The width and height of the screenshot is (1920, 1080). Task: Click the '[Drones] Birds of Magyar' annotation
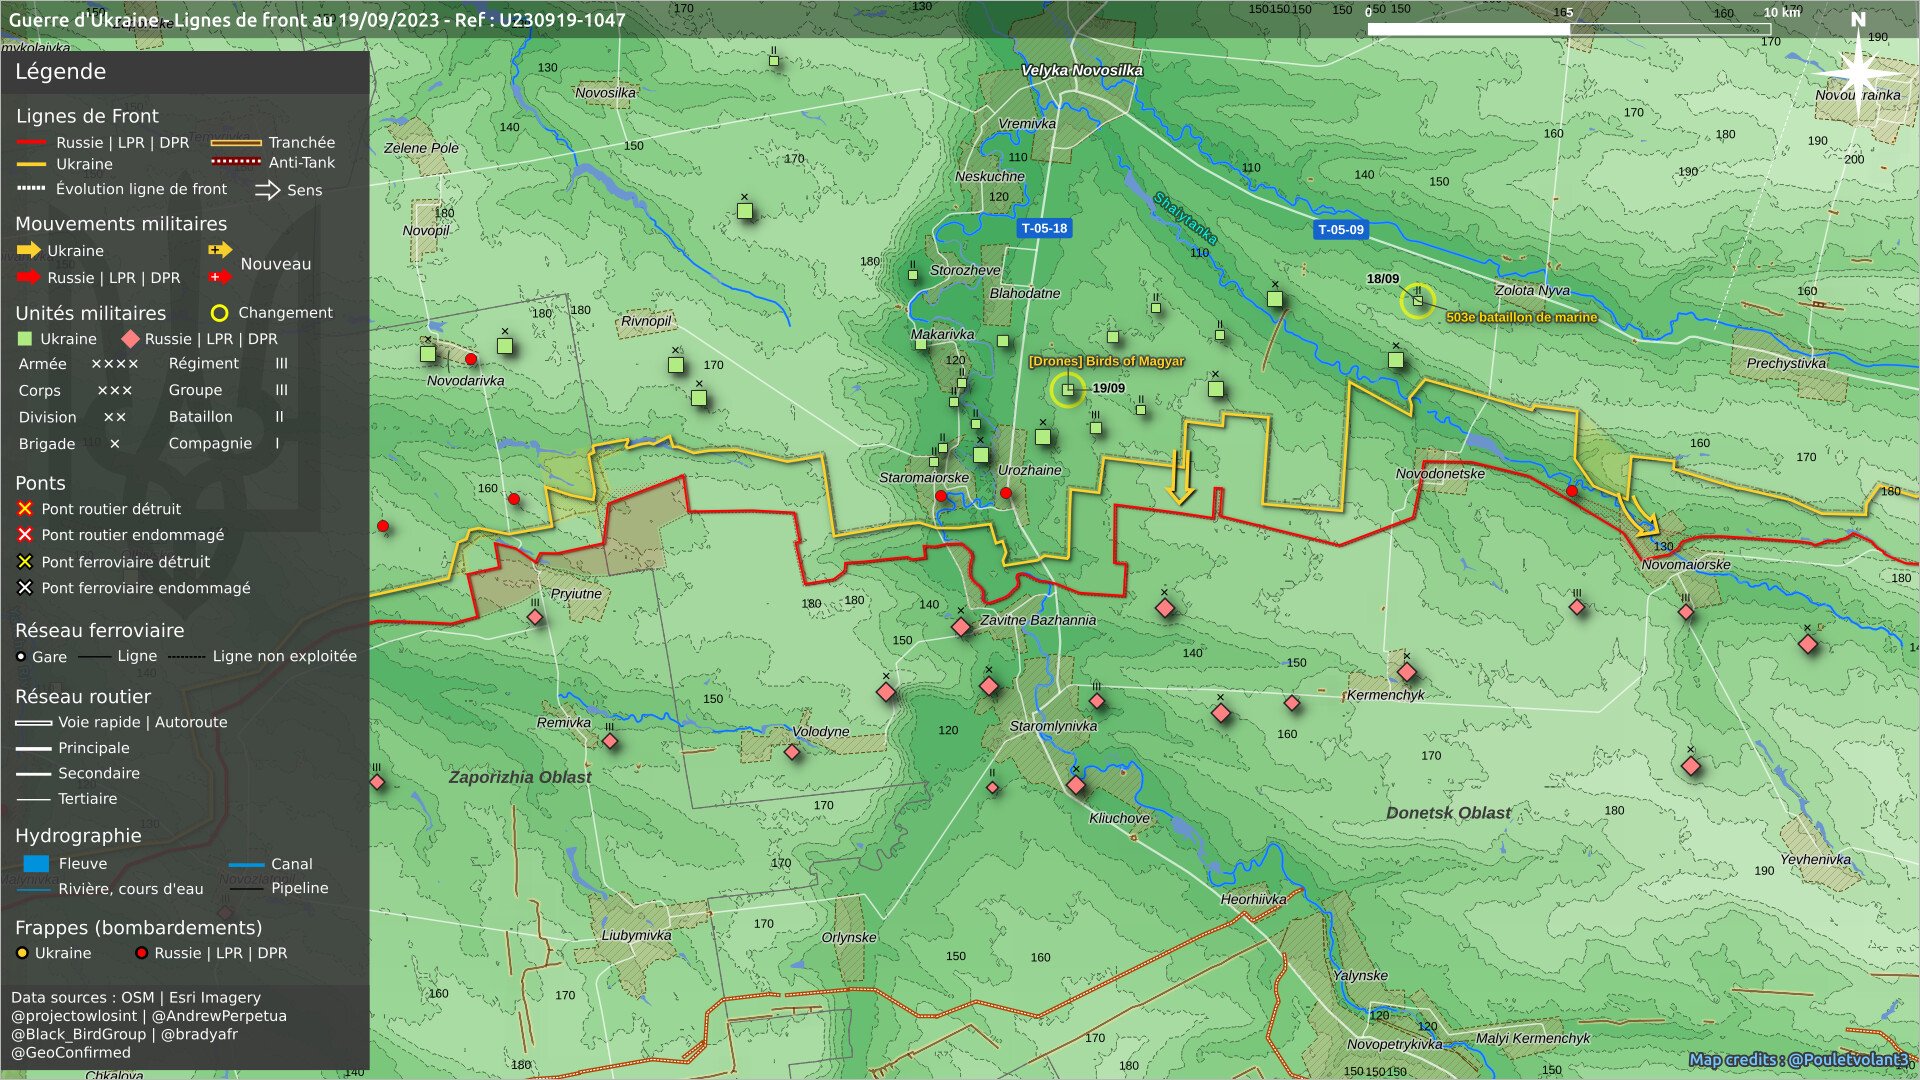click(x=1107, y=361)
